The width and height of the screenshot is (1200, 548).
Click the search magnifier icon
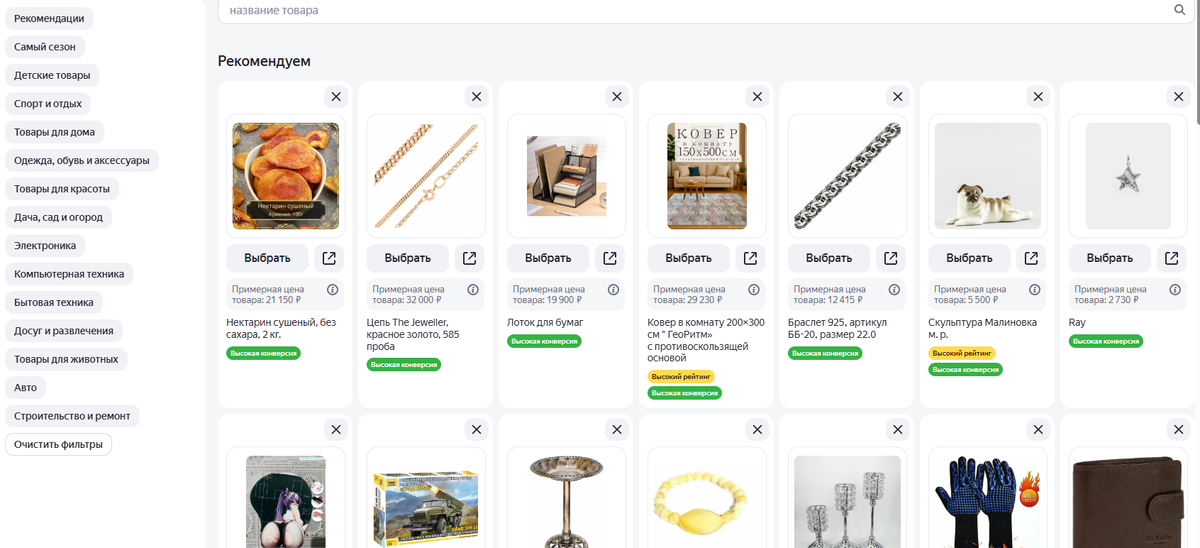coord(1179,10)
